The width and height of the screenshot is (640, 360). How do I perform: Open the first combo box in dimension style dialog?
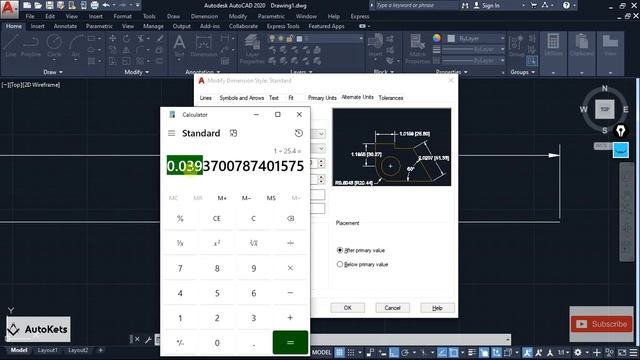click(318, 133)
